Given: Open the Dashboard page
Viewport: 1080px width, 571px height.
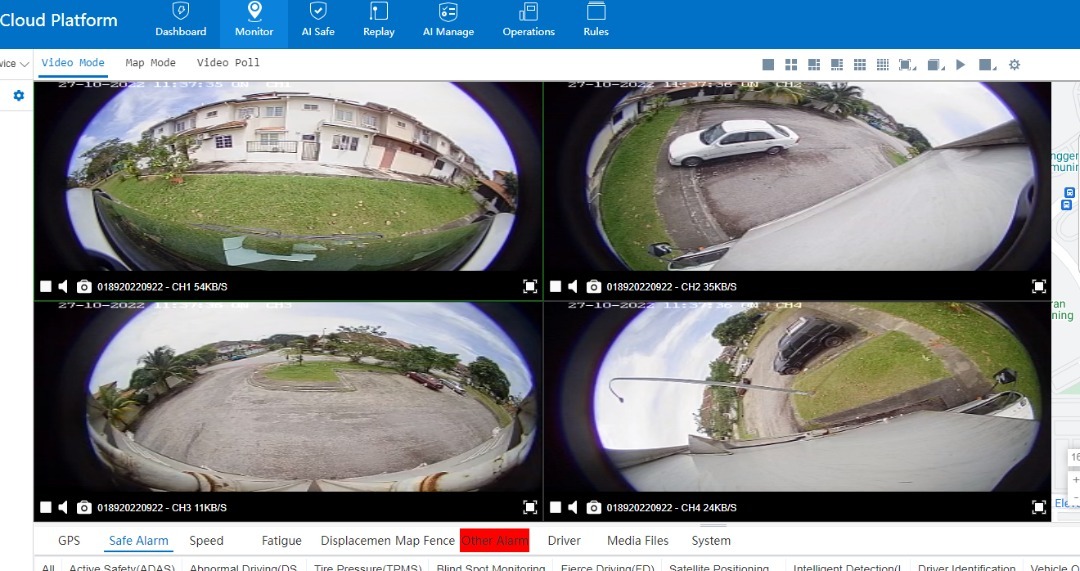Looking at the screenshot, I should point(180,22).
